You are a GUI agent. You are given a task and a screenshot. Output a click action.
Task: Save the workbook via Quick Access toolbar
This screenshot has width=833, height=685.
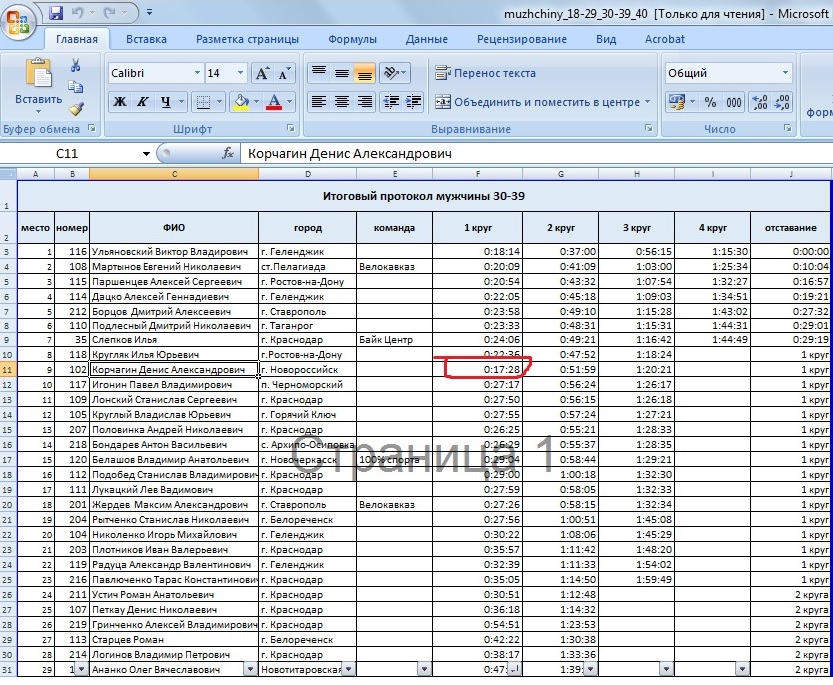[56, 13]
